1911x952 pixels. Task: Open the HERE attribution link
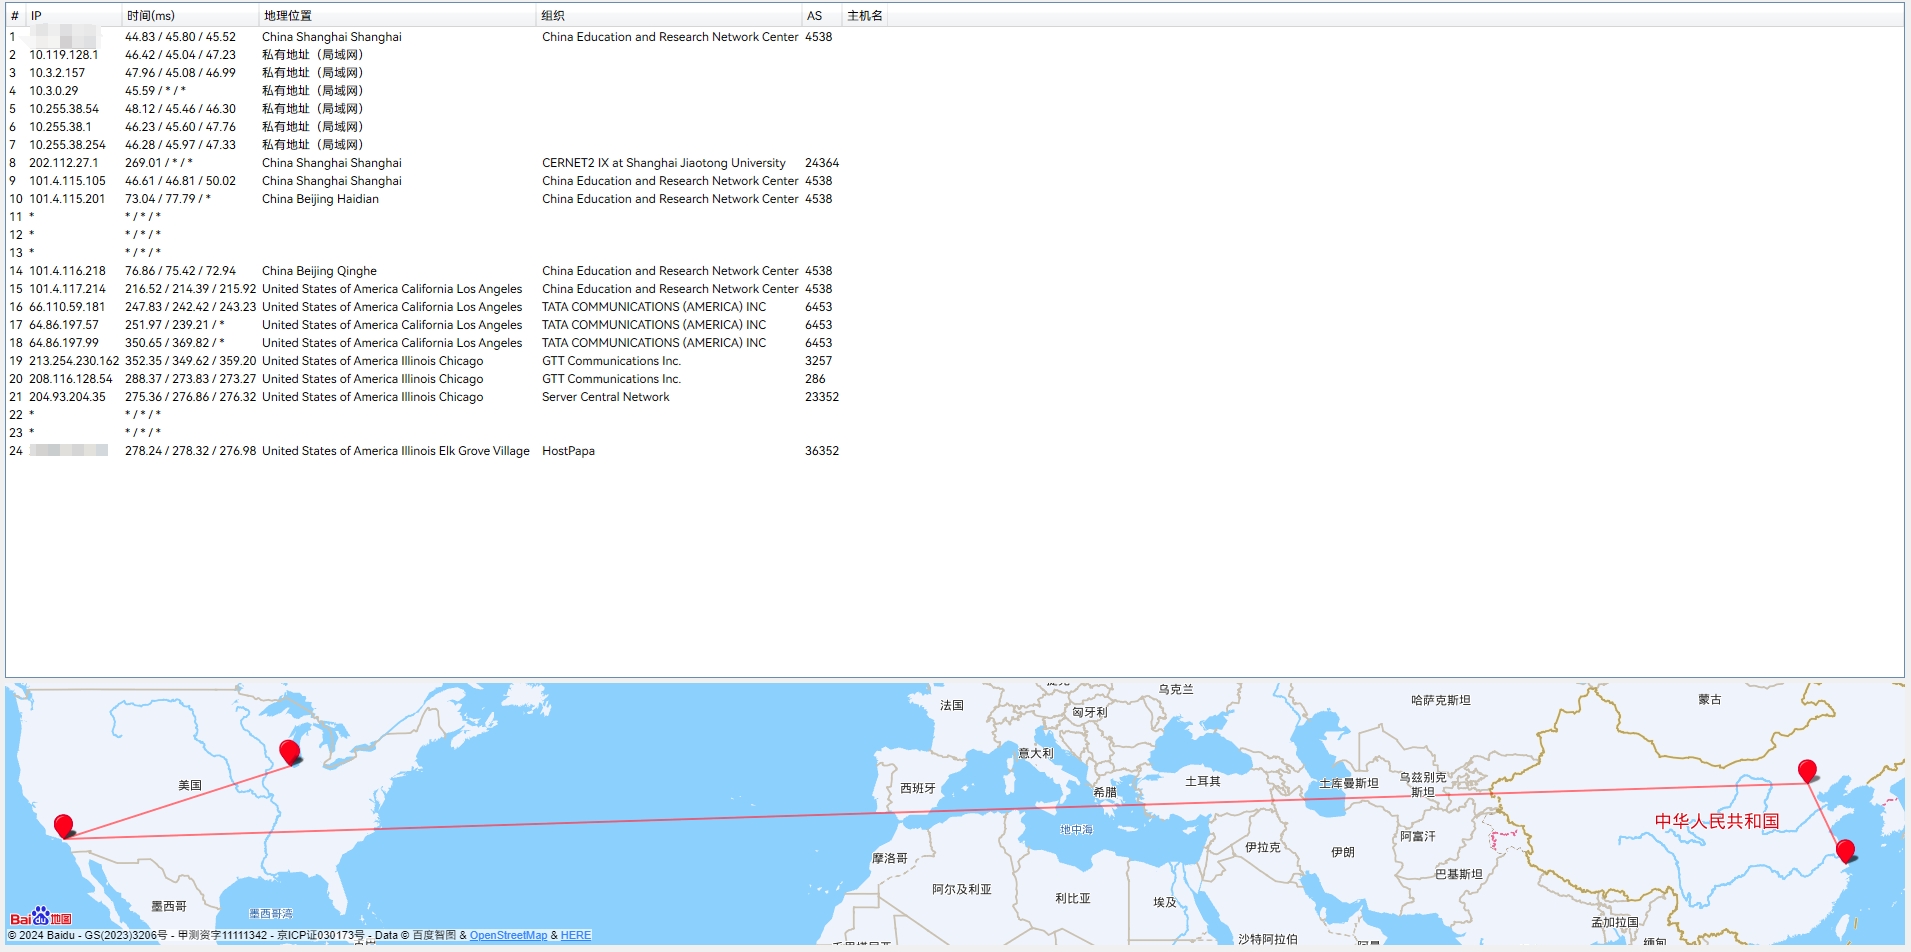(x=576, y=936)
